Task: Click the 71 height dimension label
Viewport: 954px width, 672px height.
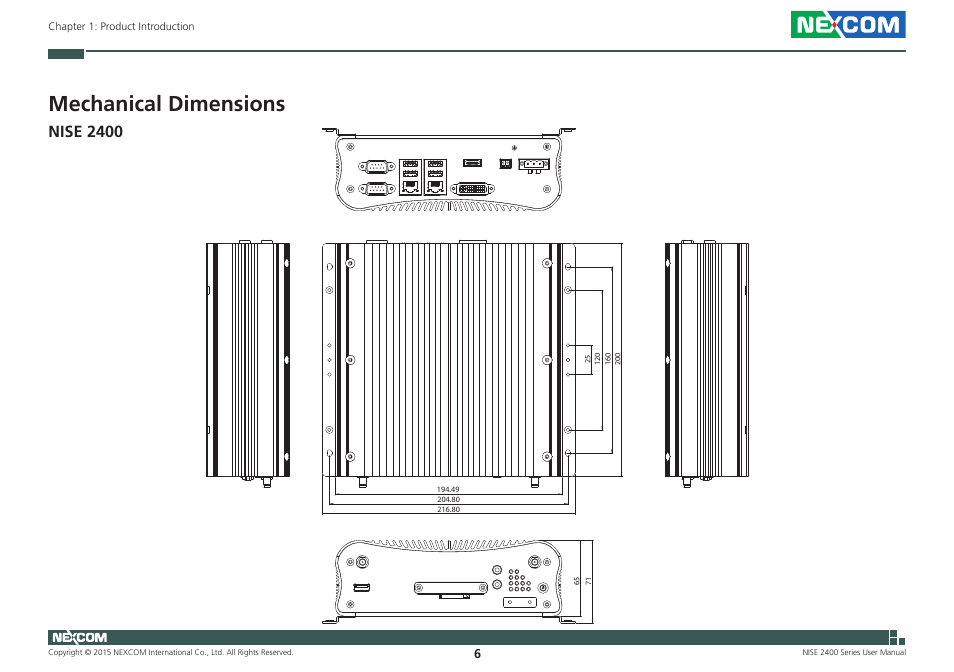Action: click(588, 581)
